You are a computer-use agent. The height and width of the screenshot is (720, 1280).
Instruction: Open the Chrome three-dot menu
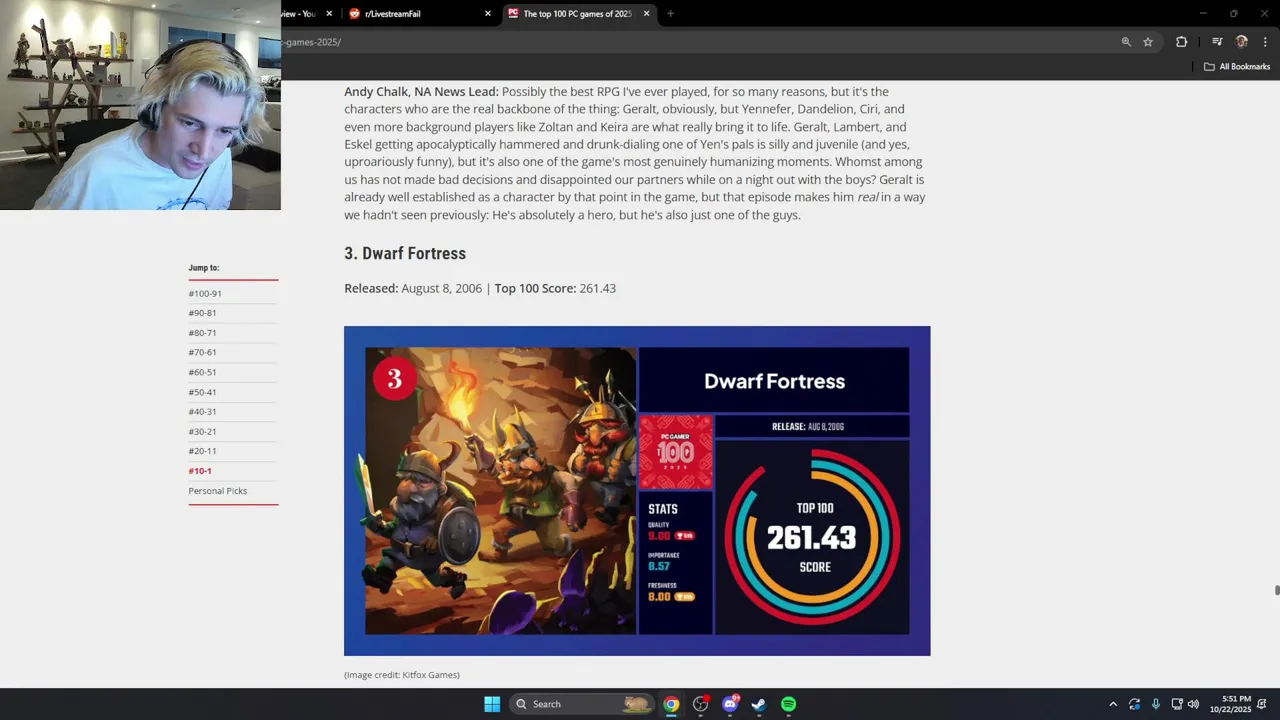pyautogui.click(x=1265, y=42)
